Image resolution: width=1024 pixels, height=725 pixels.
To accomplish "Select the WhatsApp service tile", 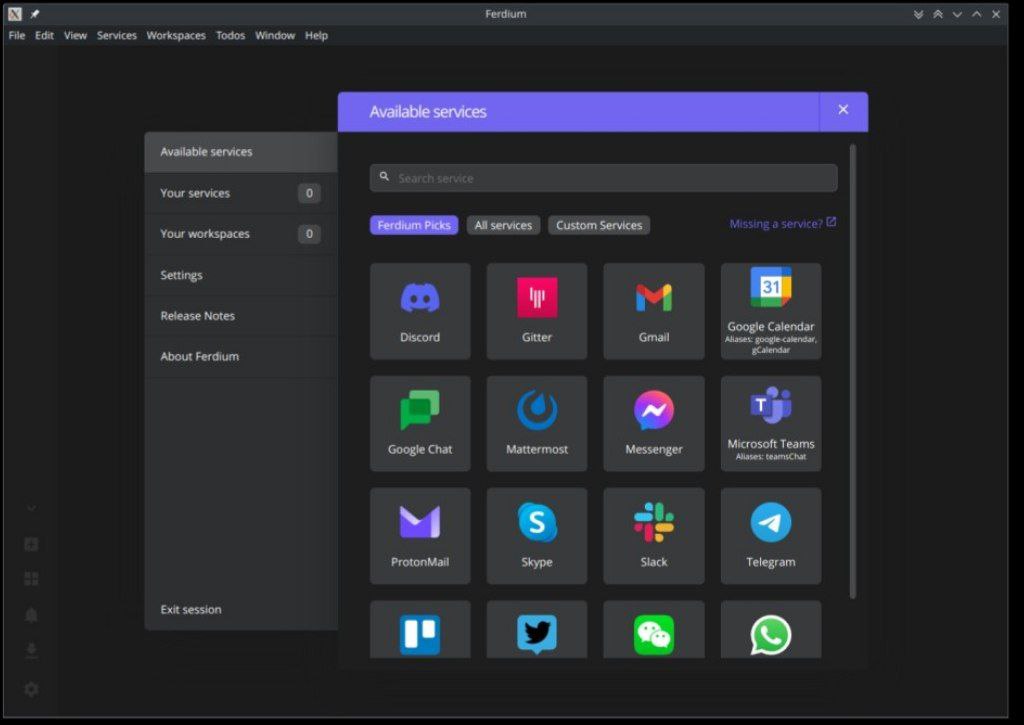I will pos(771,630).
